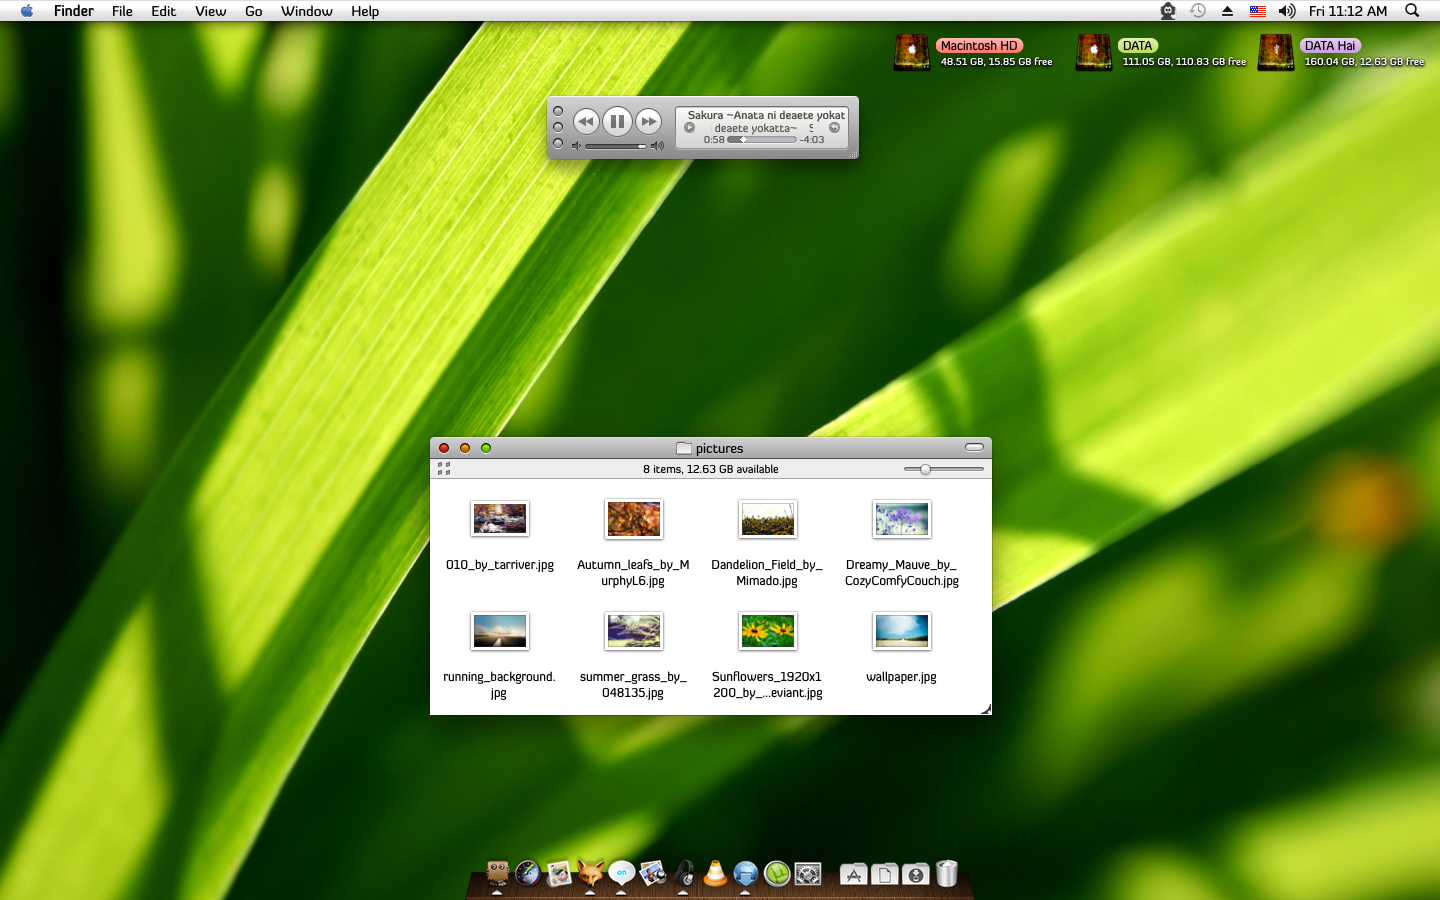Click the wallpaper.jpg file name label

[902, 677]
